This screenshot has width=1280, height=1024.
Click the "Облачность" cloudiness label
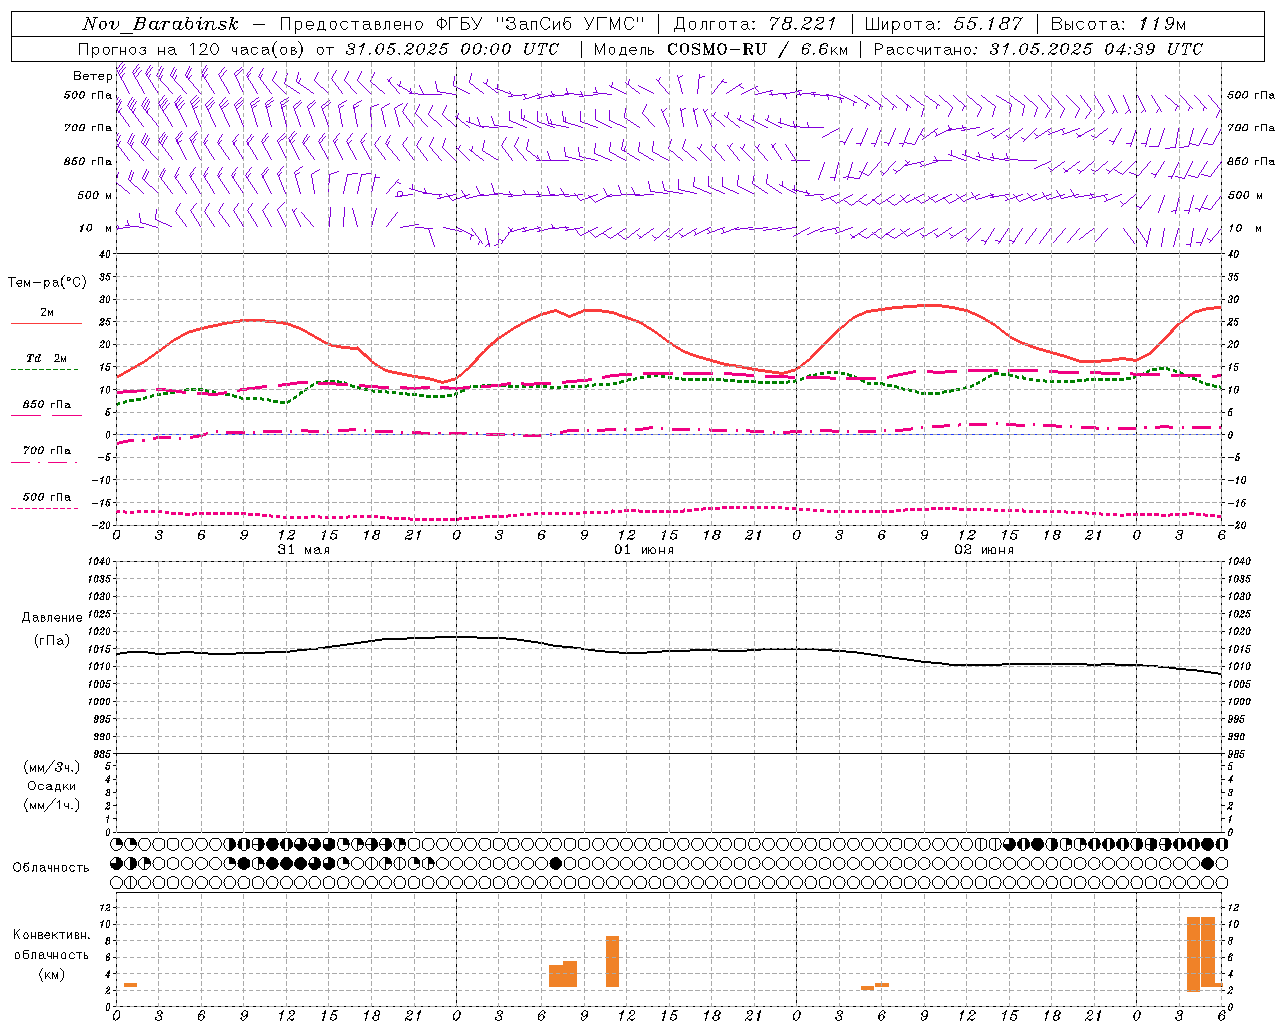click(51, 868)
